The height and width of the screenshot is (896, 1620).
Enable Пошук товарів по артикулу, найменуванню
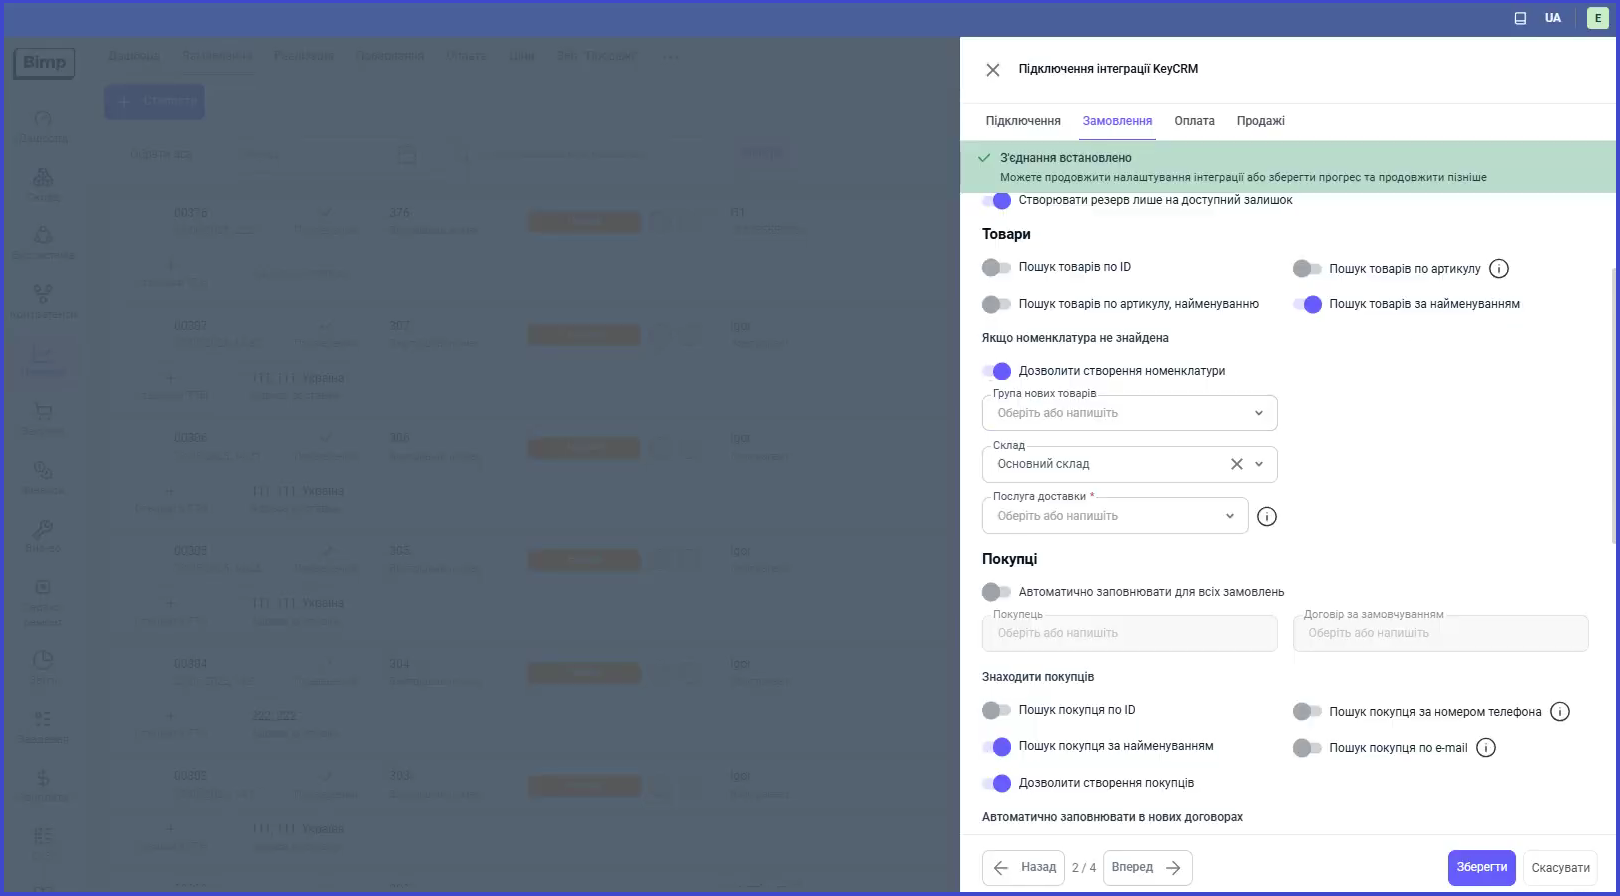[996, 304]
